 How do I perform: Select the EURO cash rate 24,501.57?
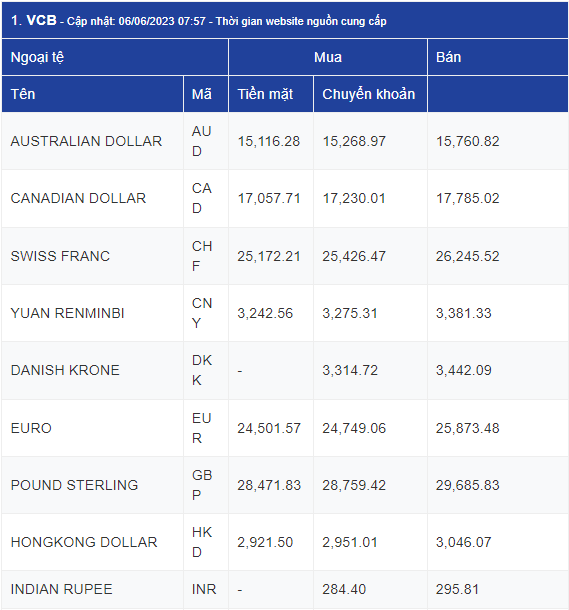(269, 428)
